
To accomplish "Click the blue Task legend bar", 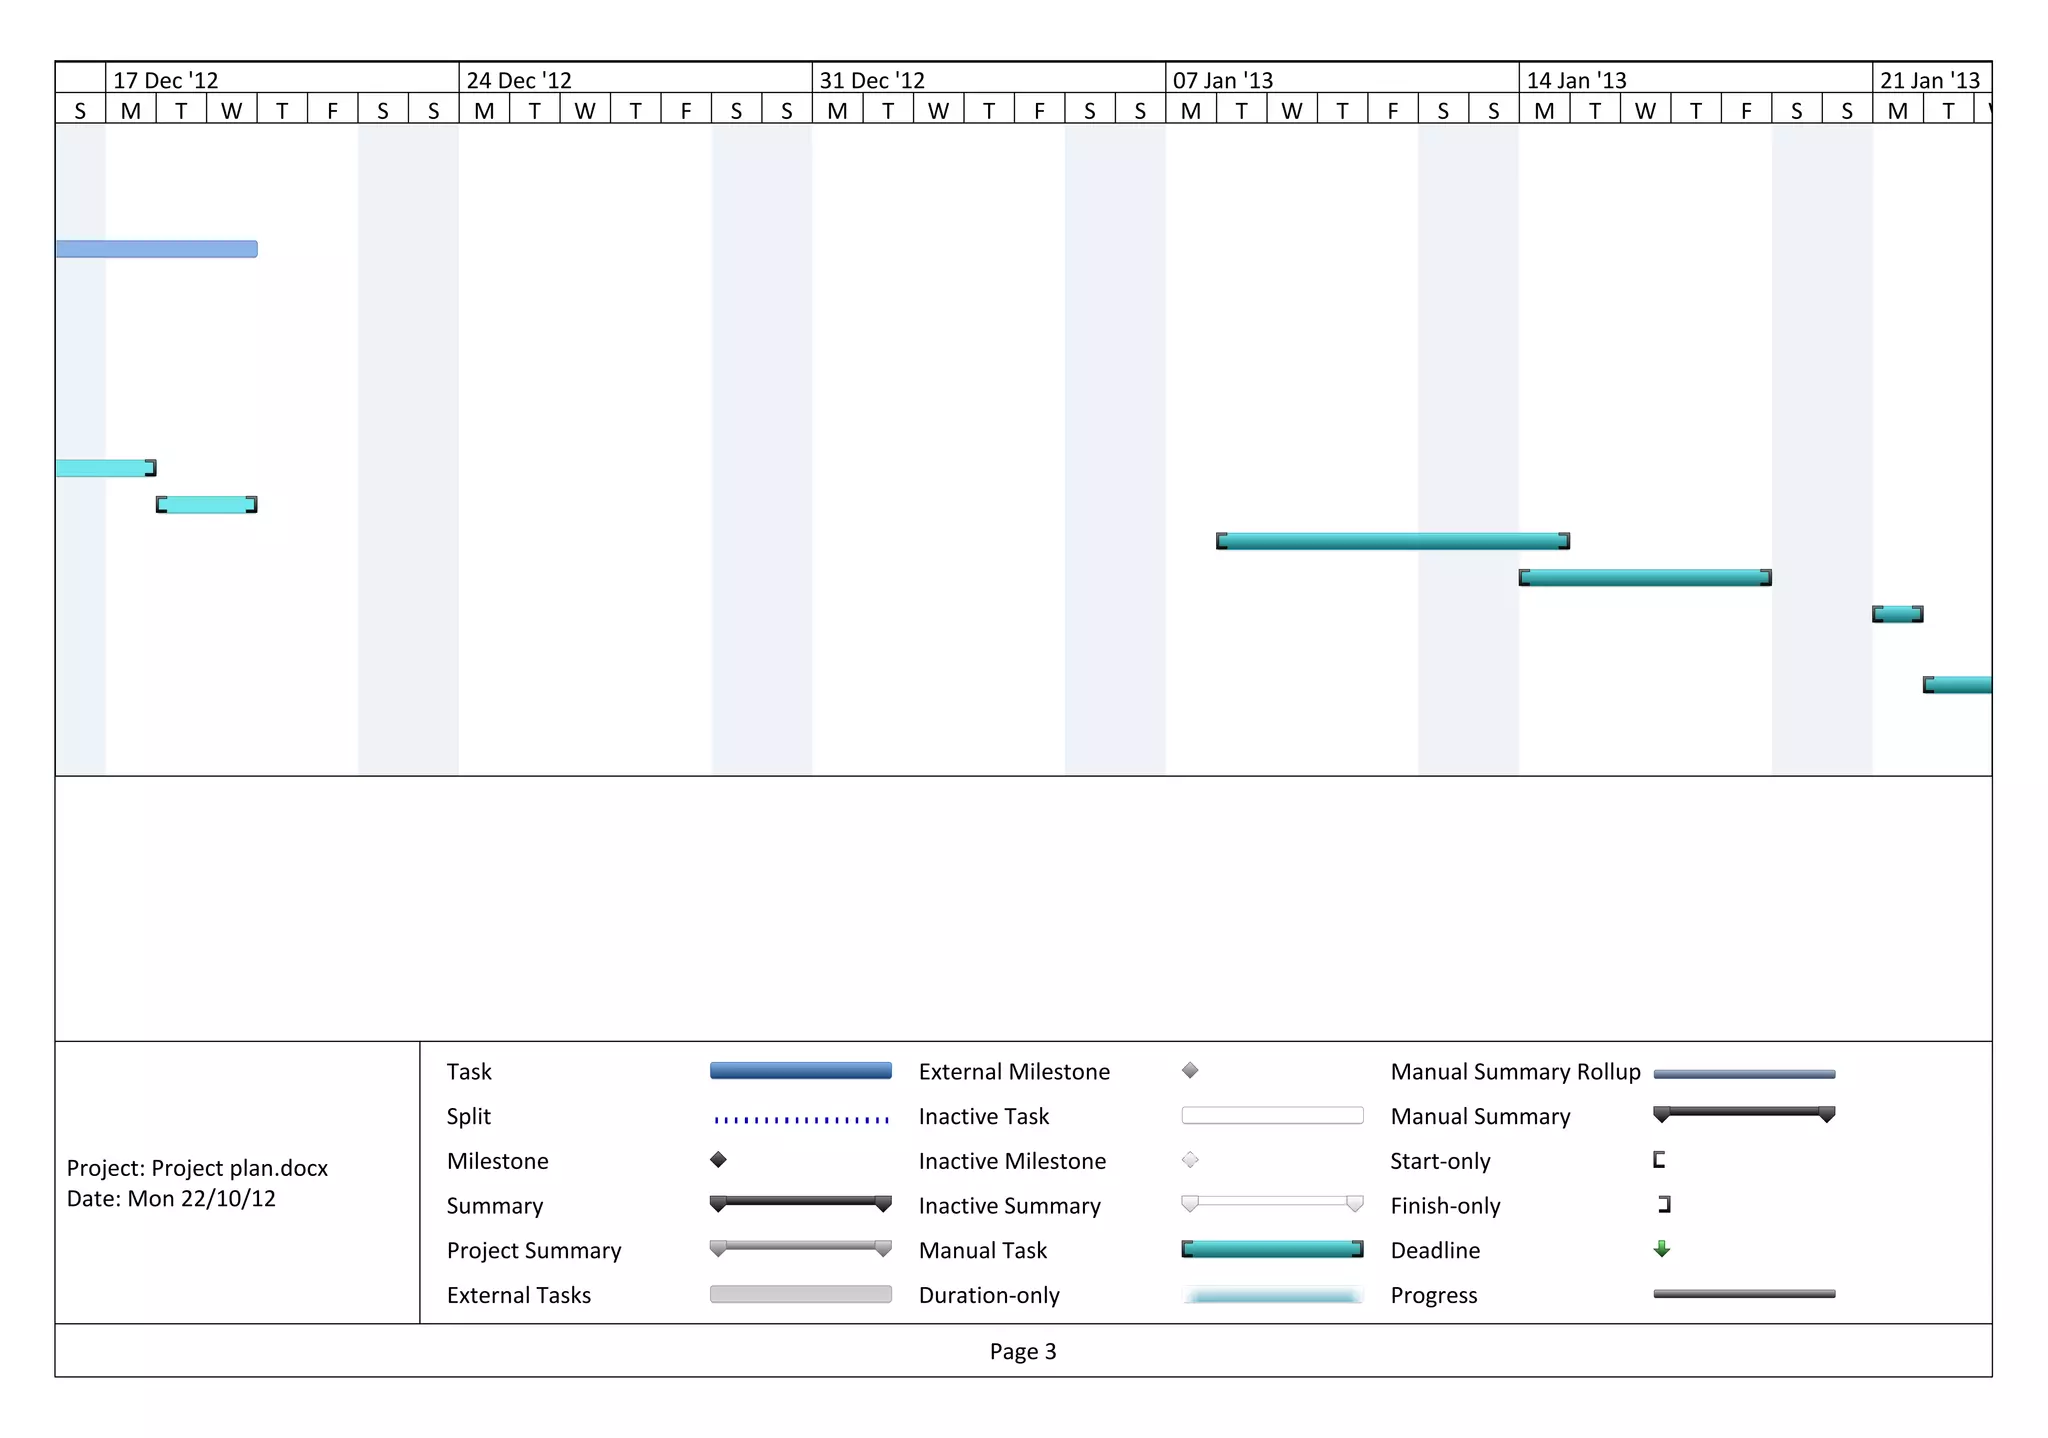I will 800,1071.
